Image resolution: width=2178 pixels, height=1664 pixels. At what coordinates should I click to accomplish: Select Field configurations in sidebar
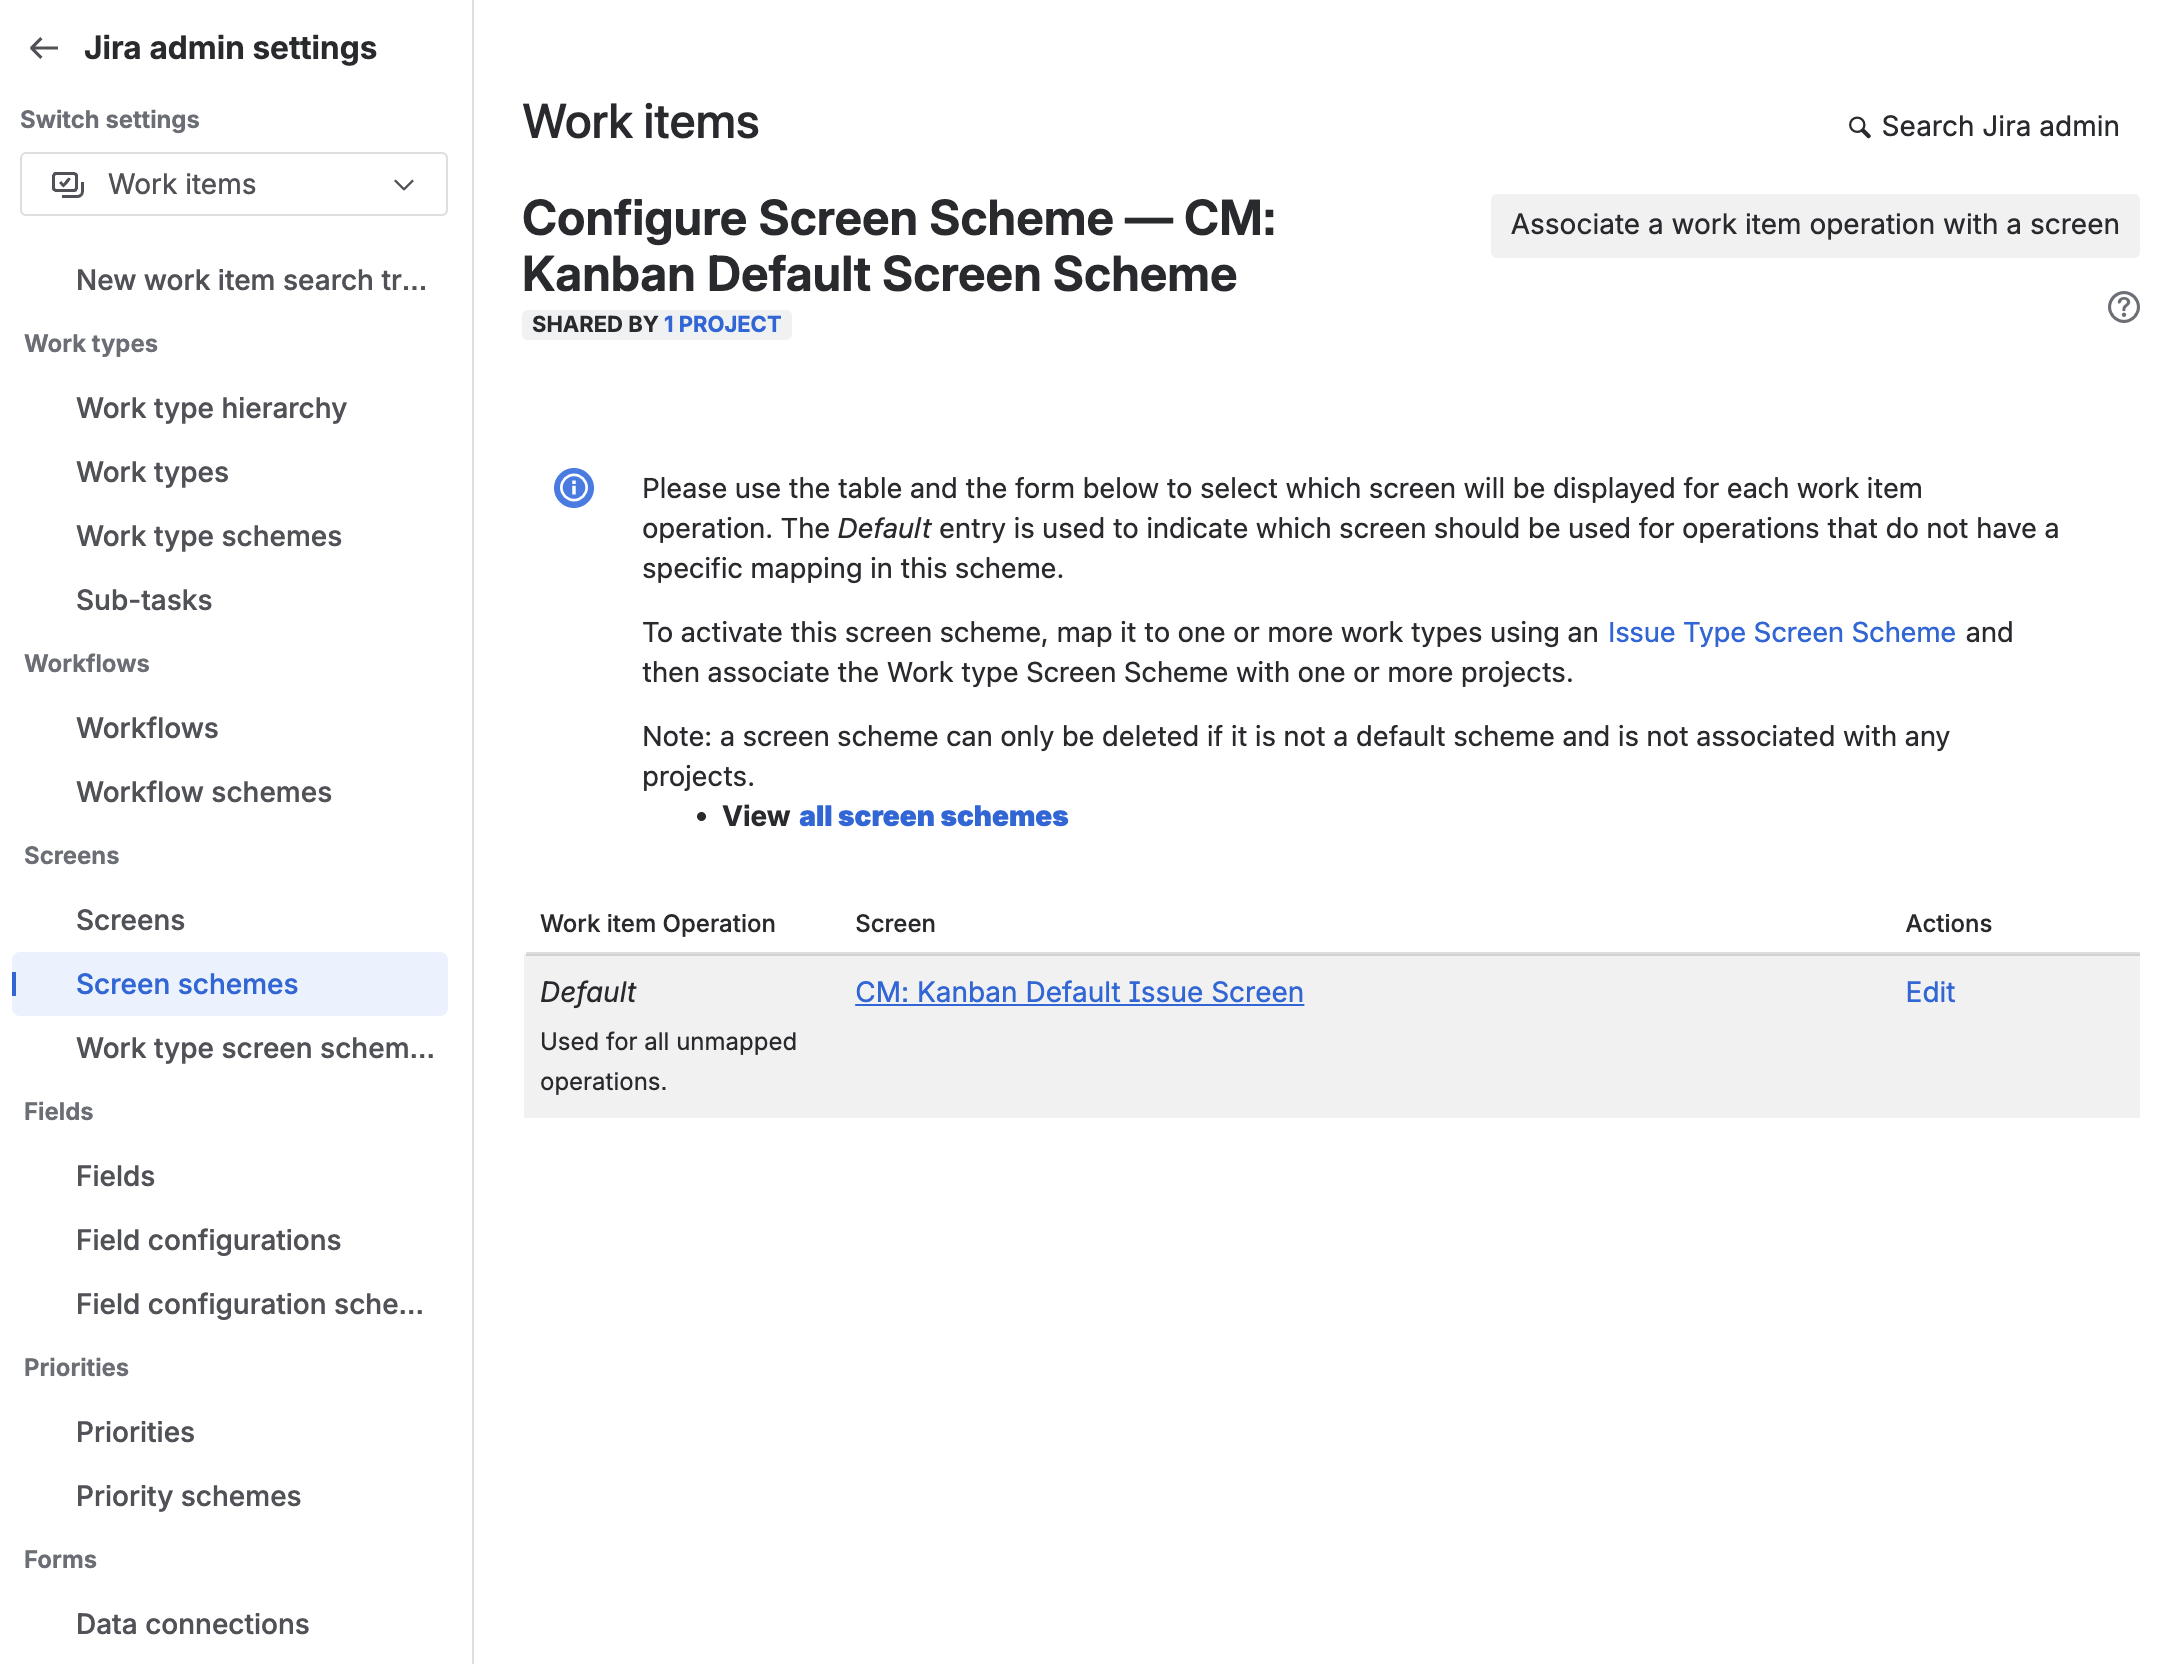[208, 1240]
